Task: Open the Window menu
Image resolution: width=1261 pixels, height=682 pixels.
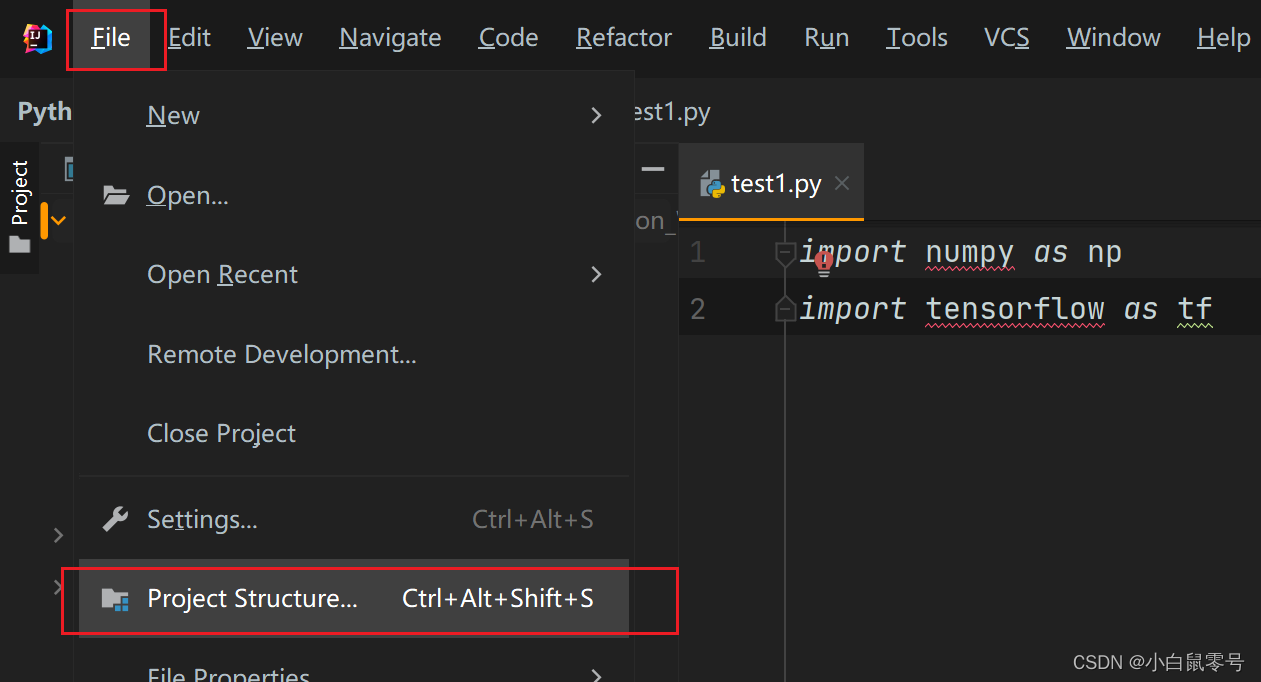Action: (1113, 37)
